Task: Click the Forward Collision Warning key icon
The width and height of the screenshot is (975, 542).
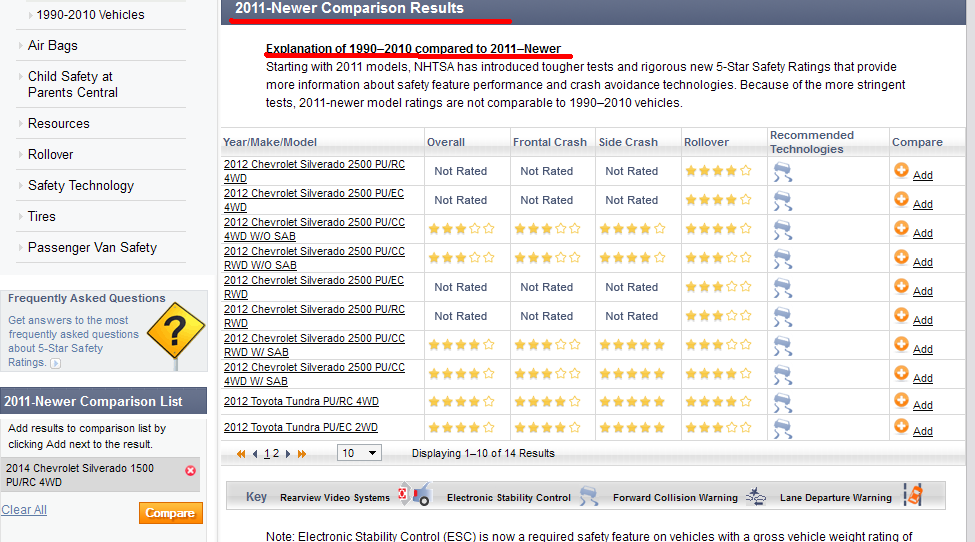Action: pyautogui.click(x=757, y=496)
